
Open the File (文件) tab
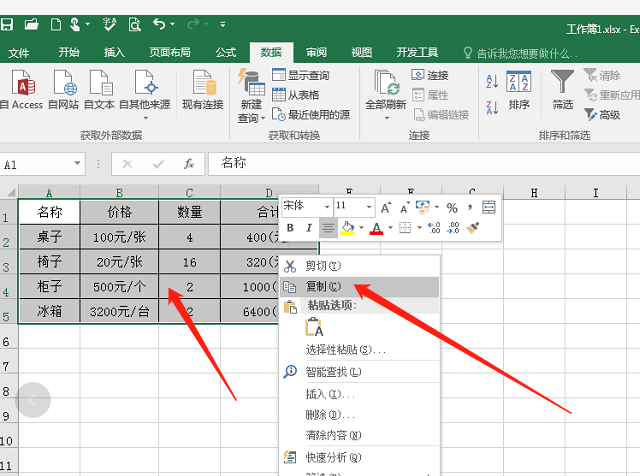pyautogui.click(x=19, y=53)
